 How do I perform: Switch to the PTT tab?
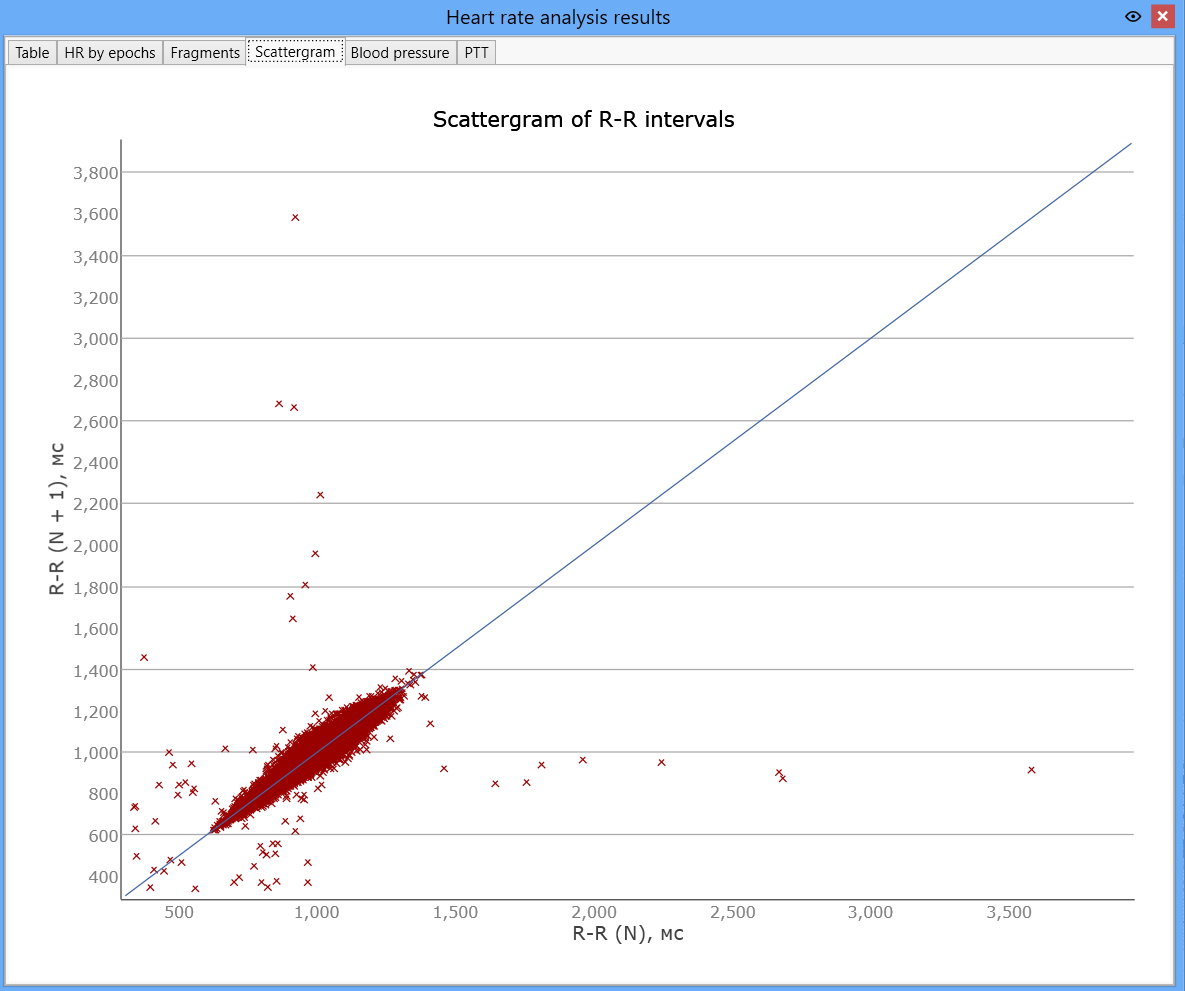[x=476, y=53]
